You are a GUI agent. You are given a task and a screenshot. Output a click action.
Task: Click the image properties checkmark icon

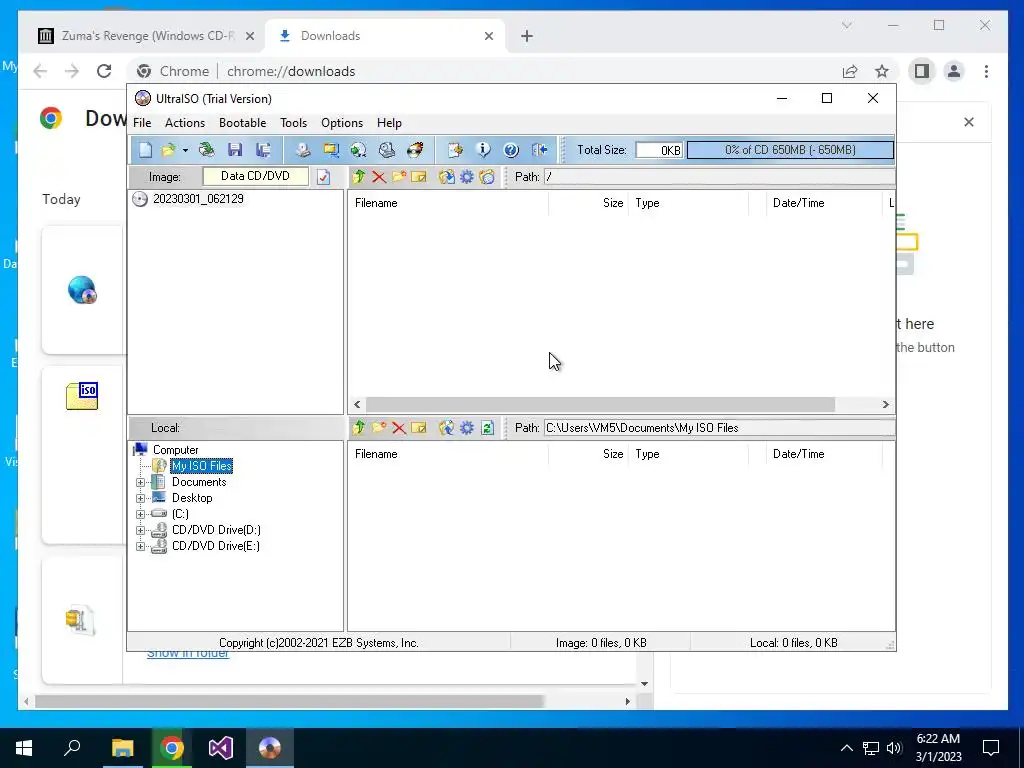coord(323,177)
